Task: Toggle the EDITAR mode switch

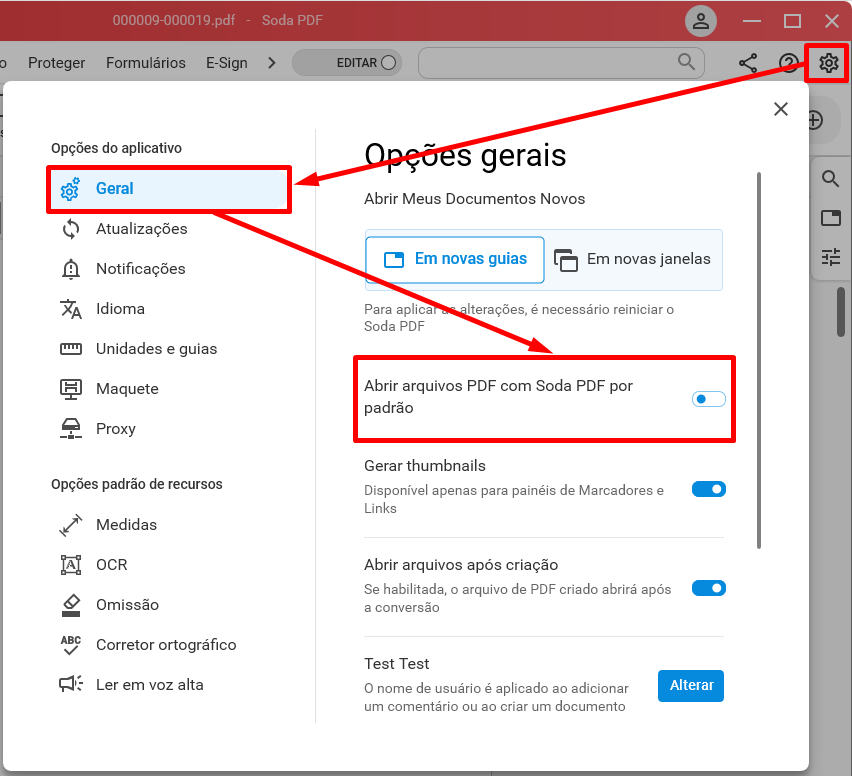Action: [x=347, y=63]
